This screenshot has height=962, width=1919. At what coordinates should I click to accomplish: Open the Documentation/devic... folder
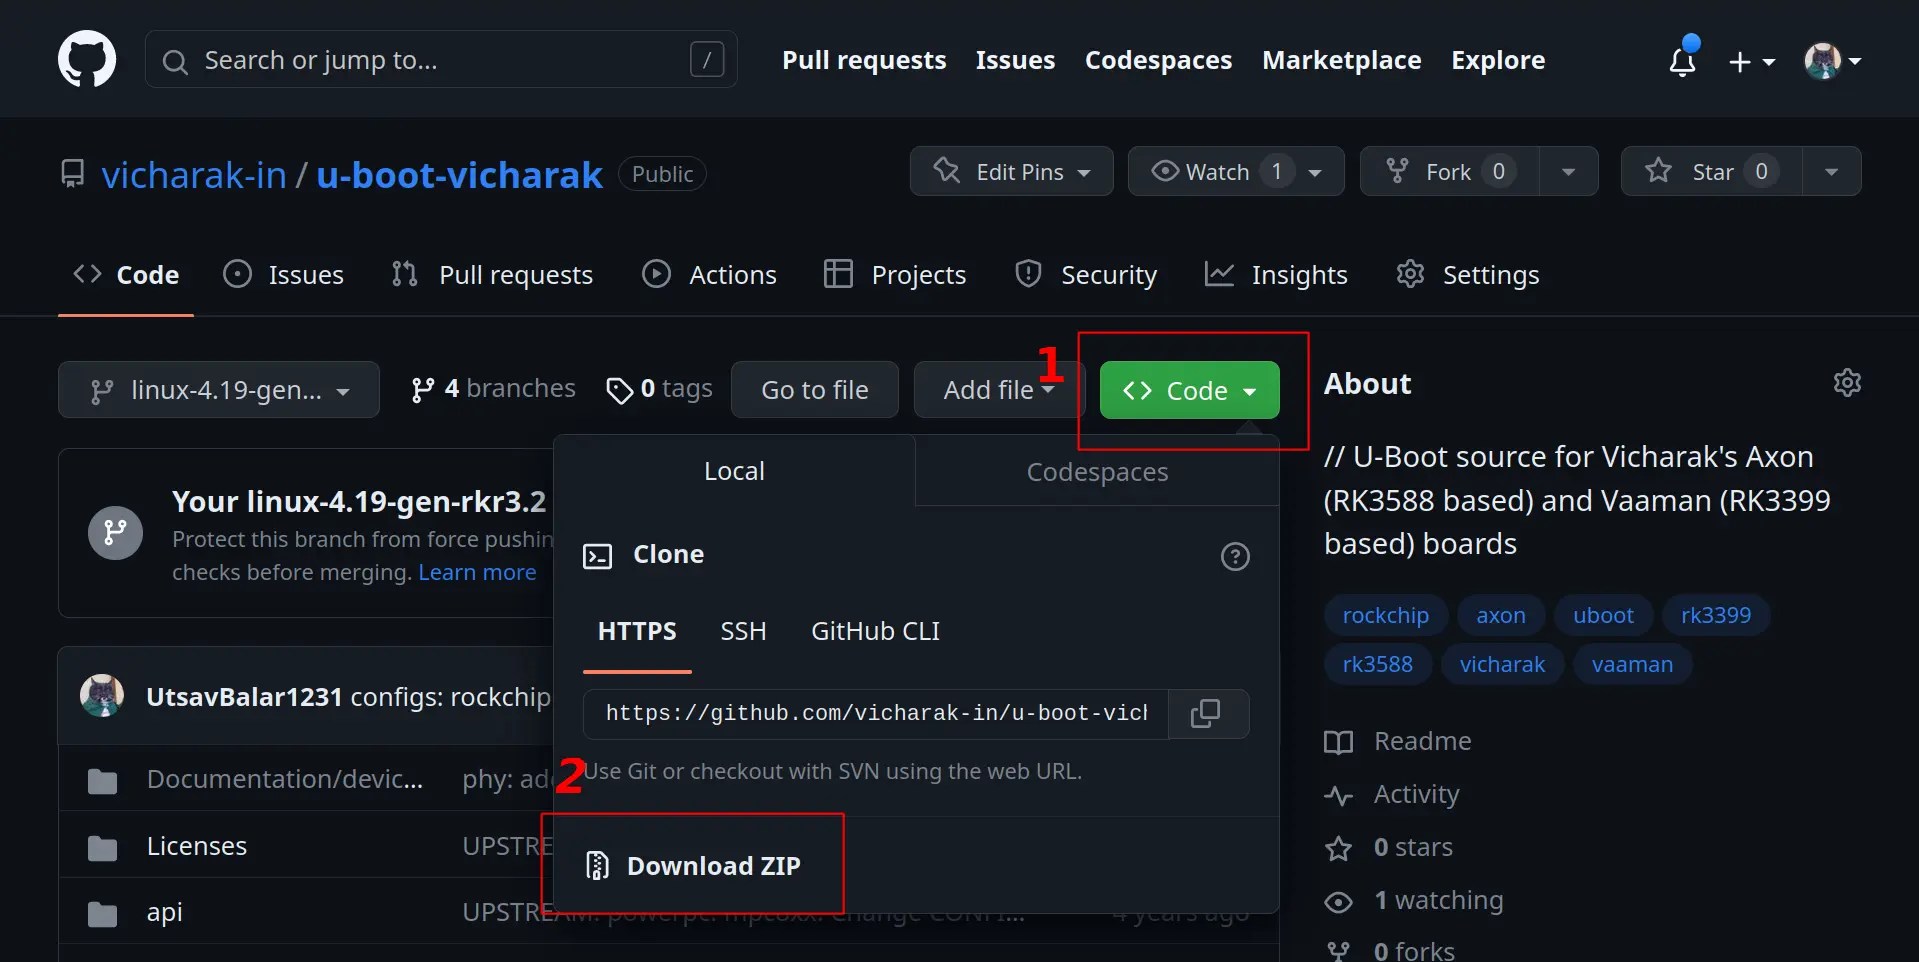coord(285,779)
